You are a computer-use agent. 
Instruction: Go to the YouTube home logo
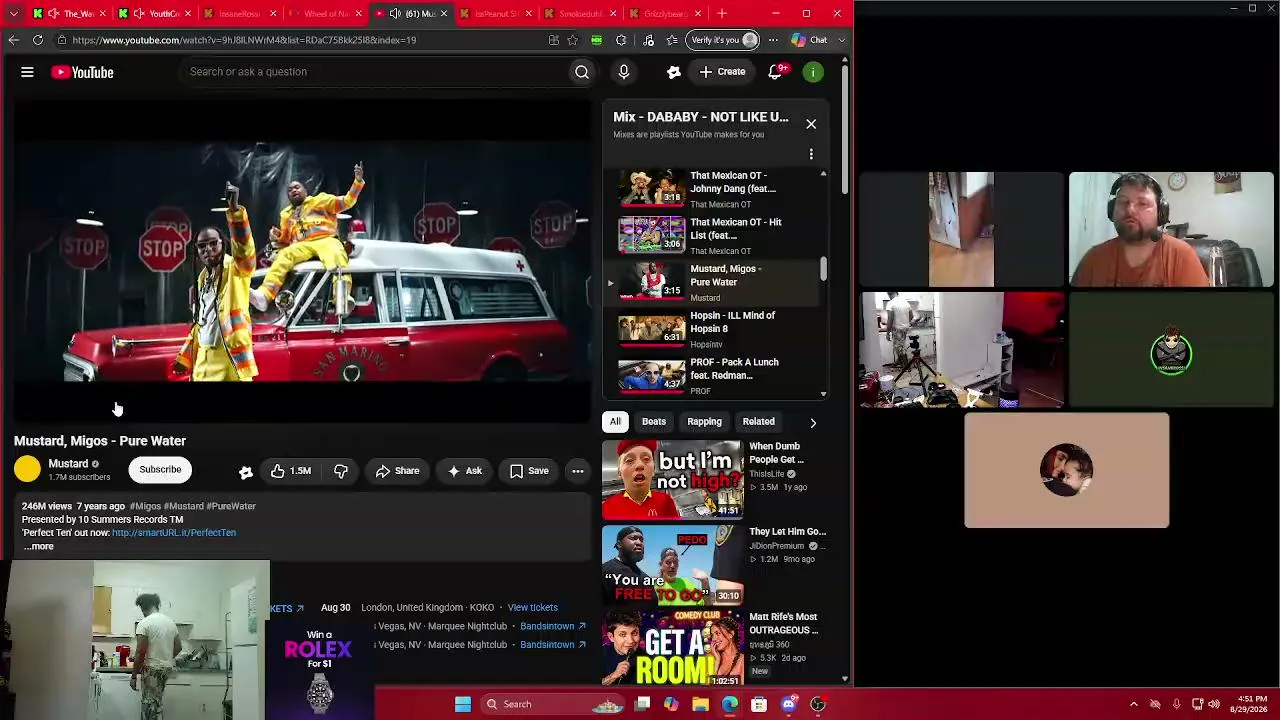(82, 72)
